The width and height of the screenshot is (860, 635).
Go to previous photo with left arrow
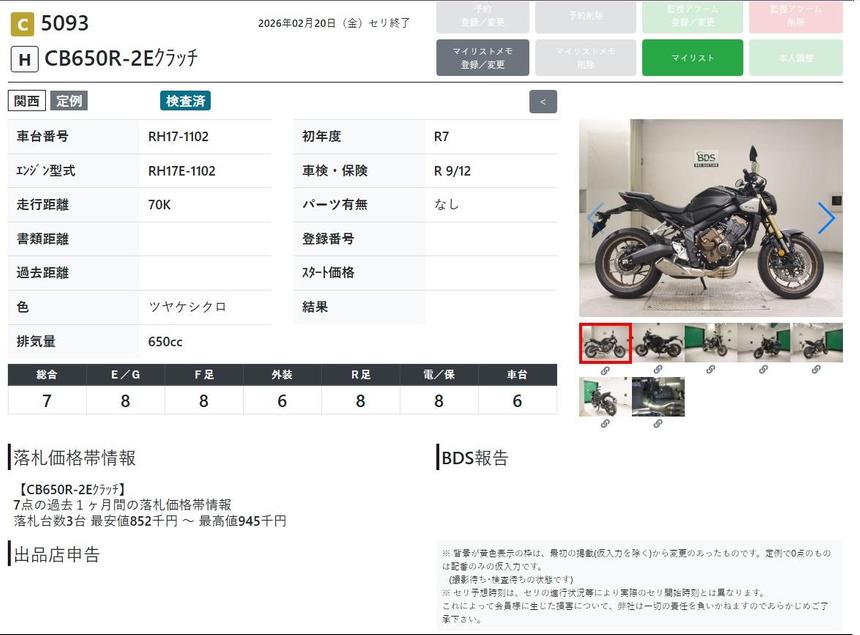click(x=595, y=218)
